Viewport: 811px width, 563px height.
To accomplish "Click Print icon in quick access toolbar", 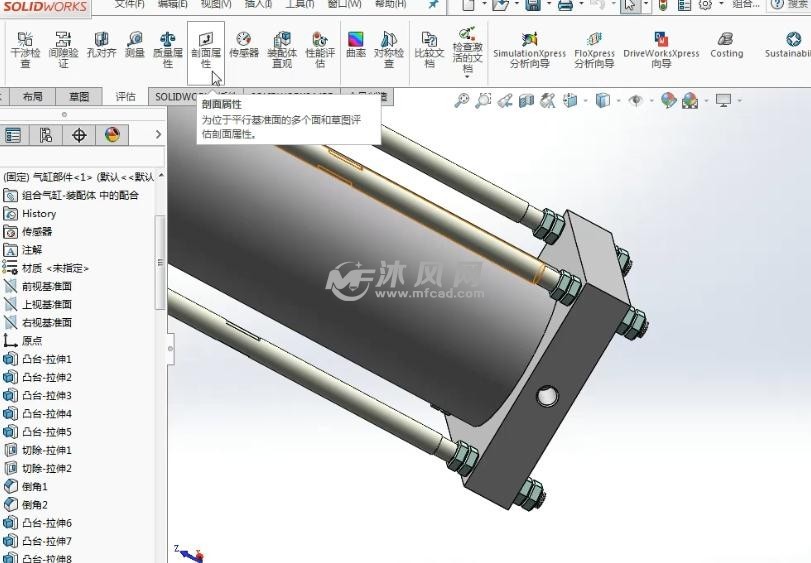I will [x=566, y=5].
